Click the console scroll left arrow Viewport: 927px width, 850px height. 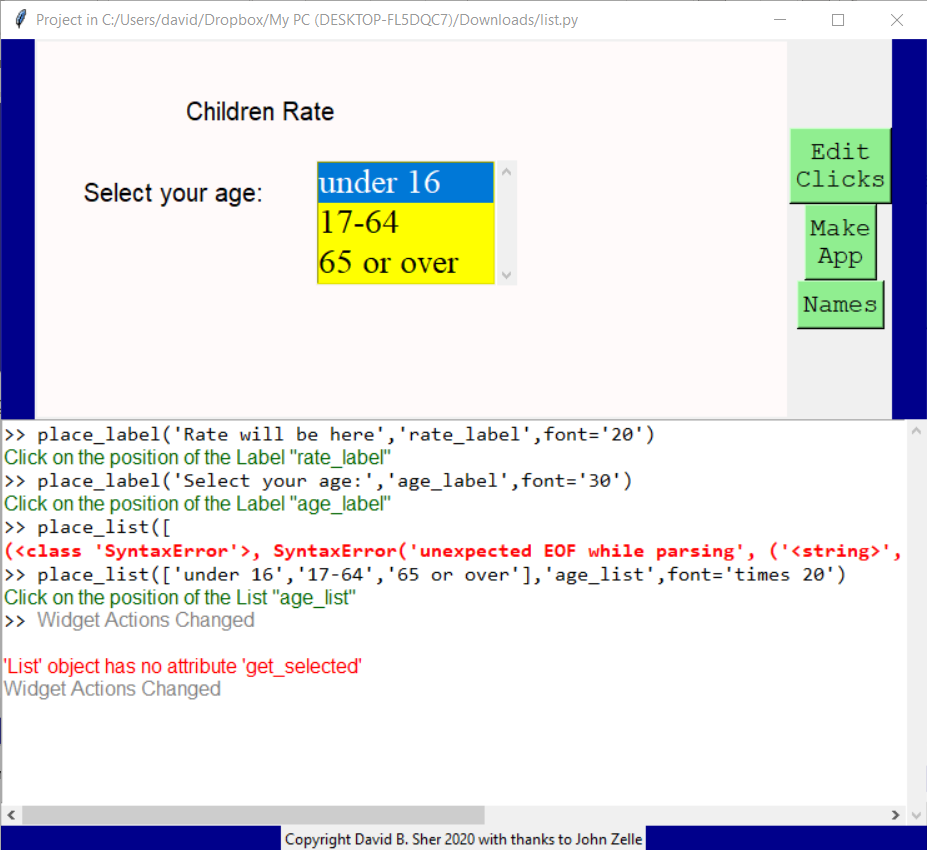point(11,815)
